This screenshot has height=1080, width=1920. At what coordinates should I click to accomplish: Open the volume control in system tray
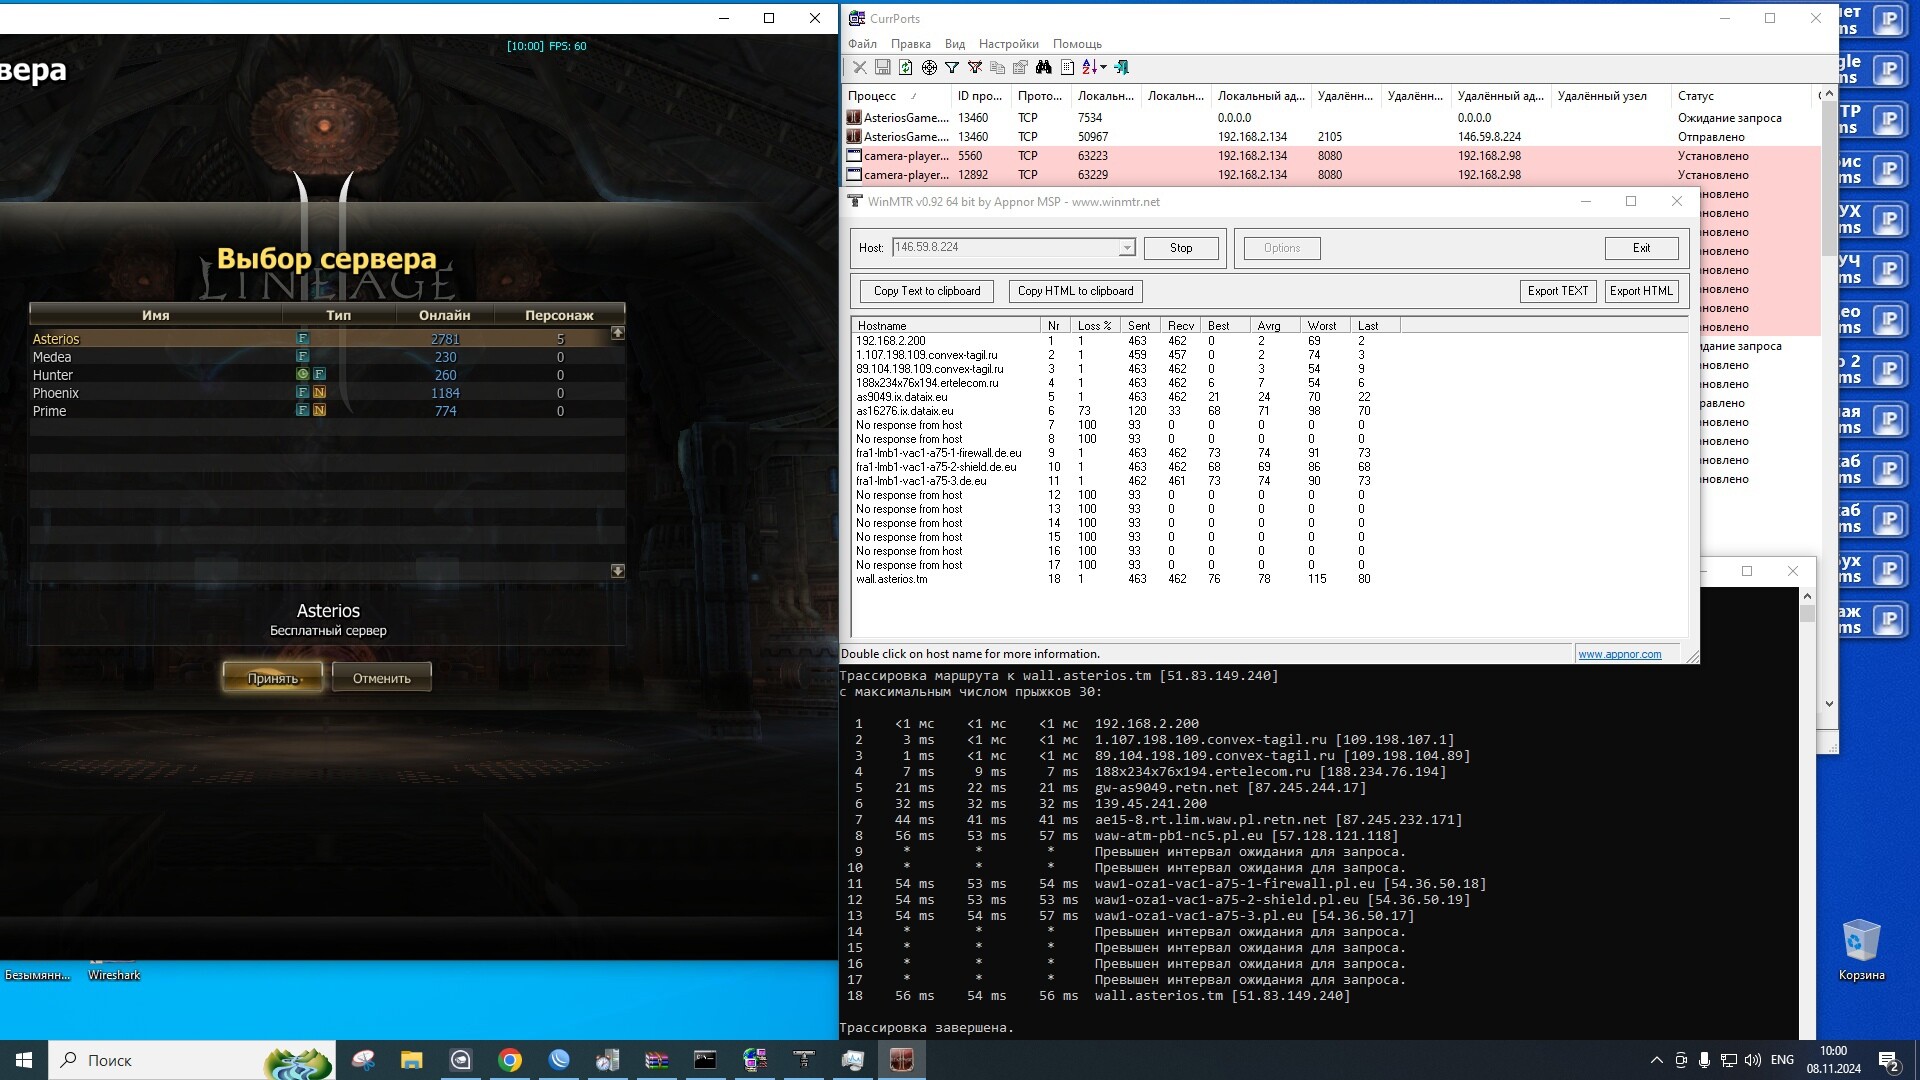click(x=1752, y=1060)
